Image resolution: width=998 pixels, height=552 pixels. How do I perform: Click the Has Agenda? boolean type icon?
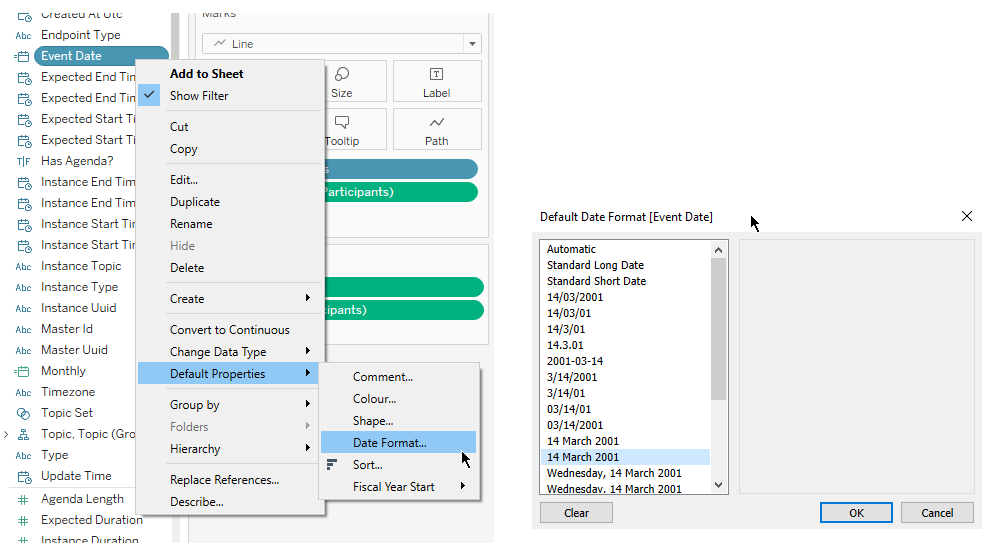pos(23,161)
